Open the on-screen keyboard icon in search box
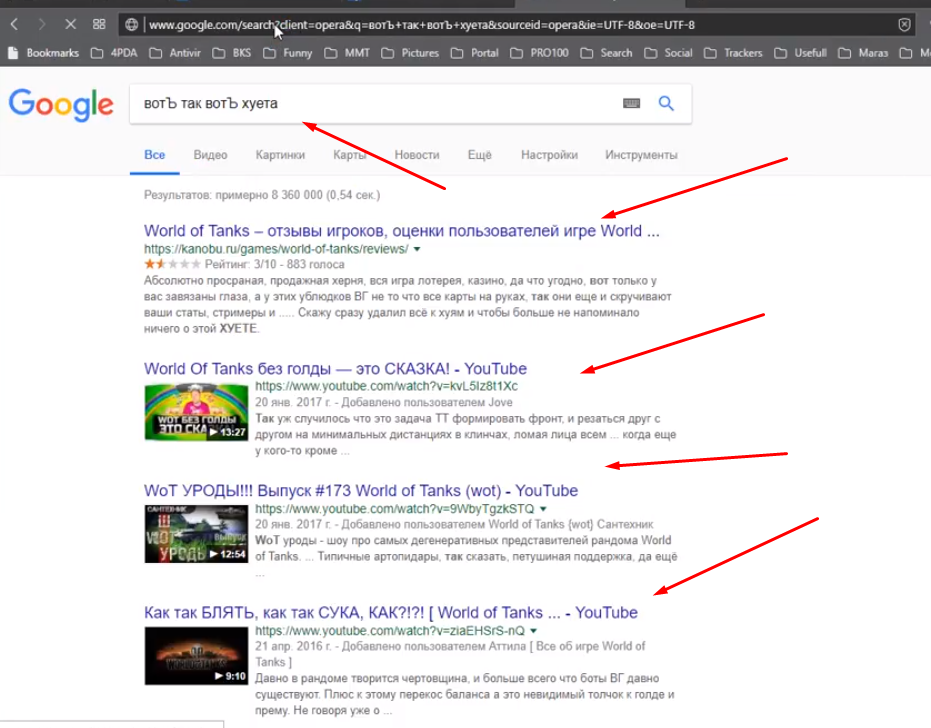This screenshot has width=931, height=728. tap(631, 103)
